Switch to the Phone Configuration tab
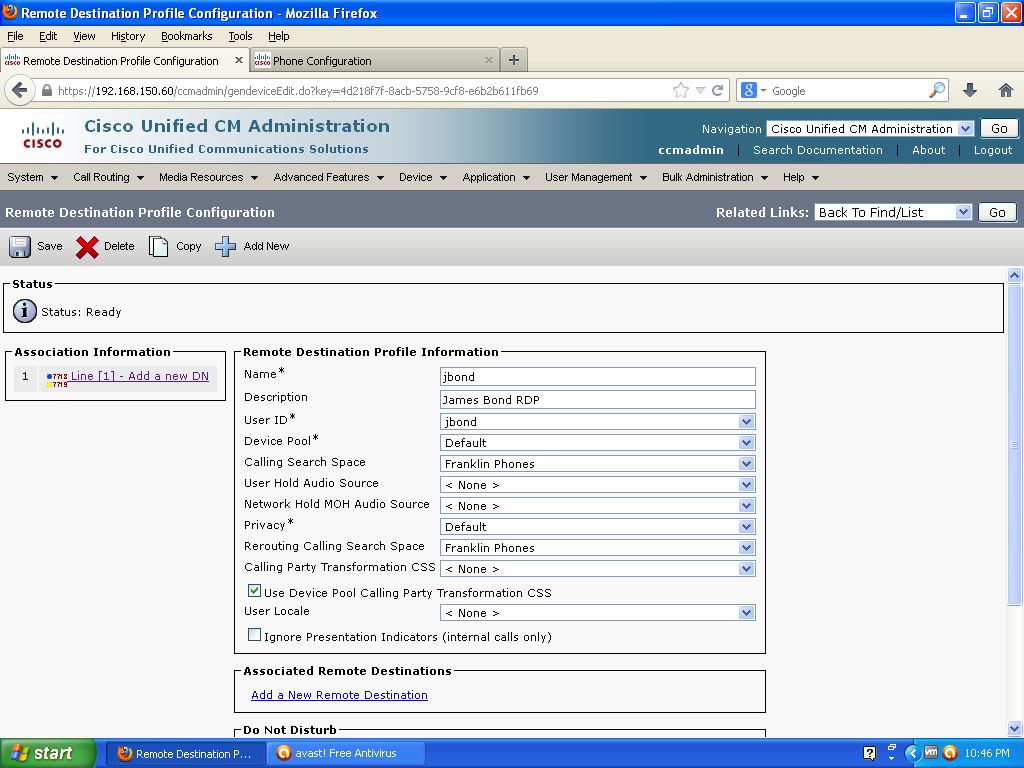 (375, 60)
